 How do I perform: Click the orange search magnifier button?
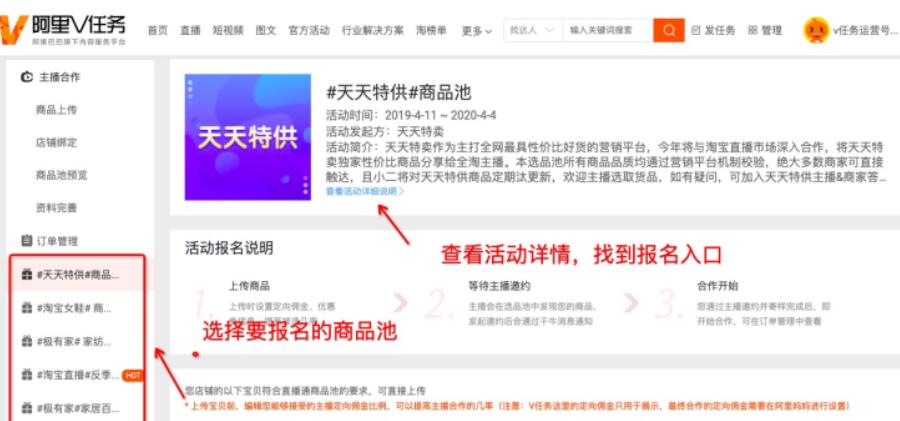669,30
